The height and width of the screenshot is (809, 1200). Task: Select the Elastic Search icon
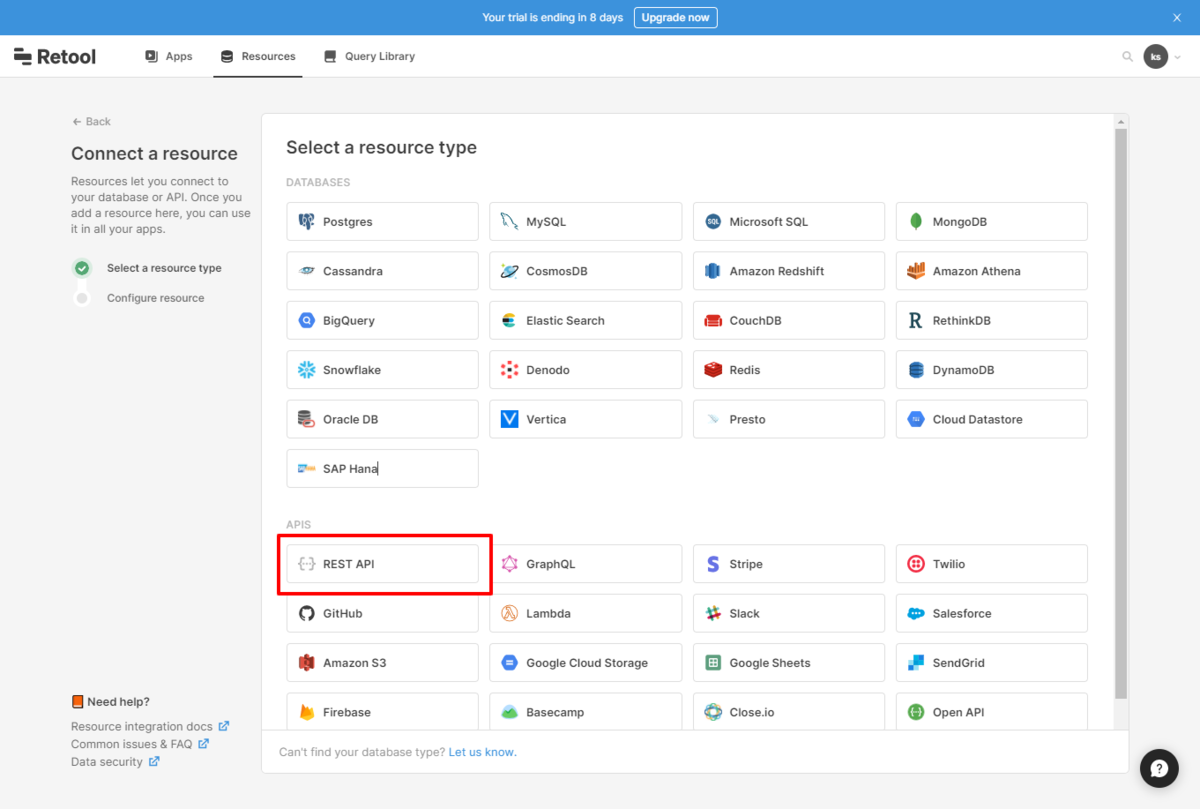[x=509, y=321]
